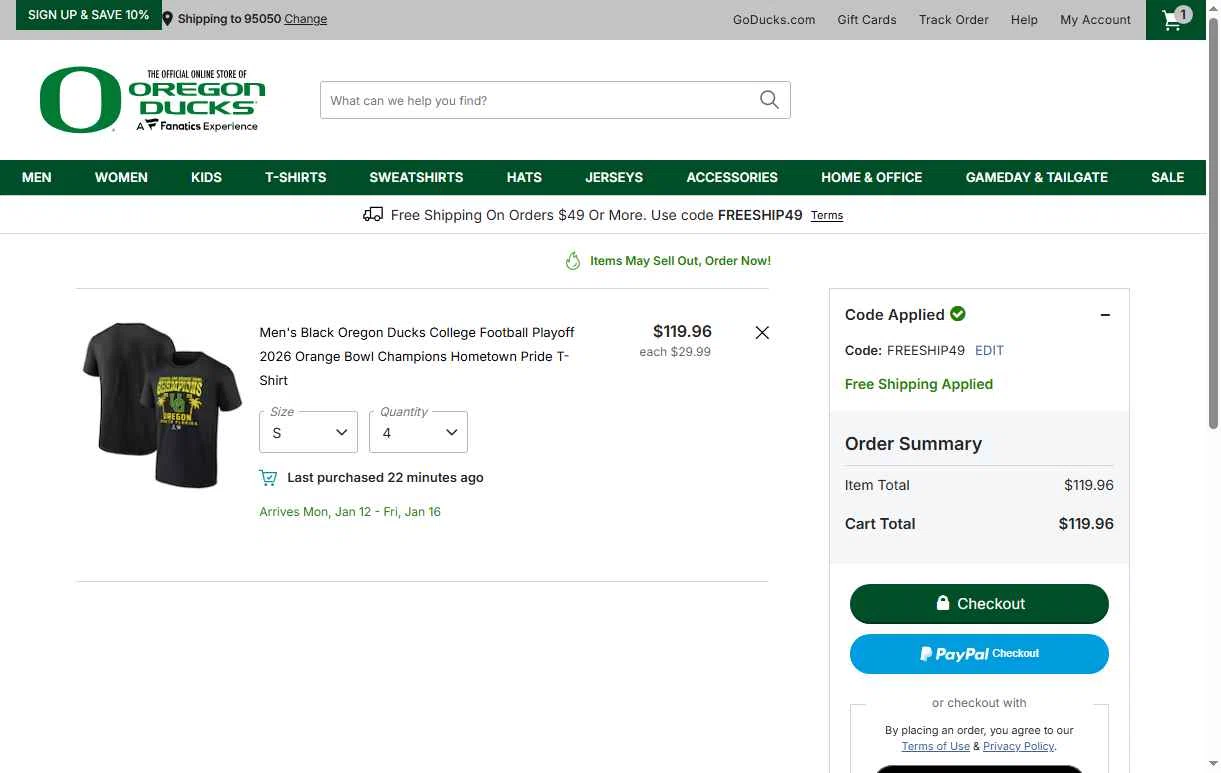
Task: Click the Item Total label
Action: pyautogui.click(x=877, y=485)
